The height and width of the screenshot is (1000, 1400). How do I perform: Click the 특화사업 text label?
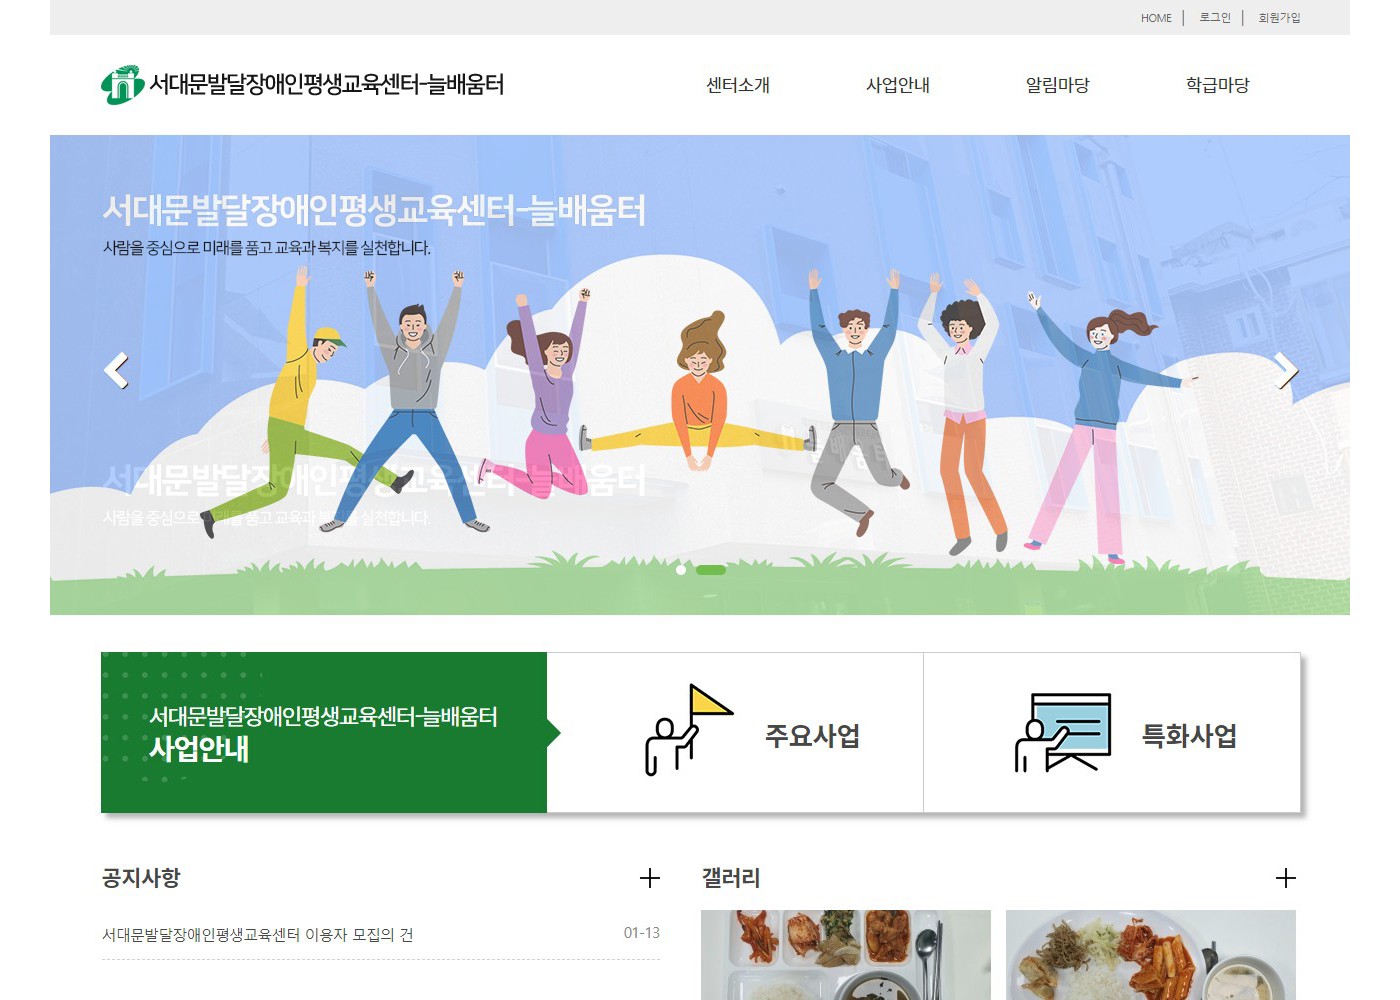(1189, 736)
